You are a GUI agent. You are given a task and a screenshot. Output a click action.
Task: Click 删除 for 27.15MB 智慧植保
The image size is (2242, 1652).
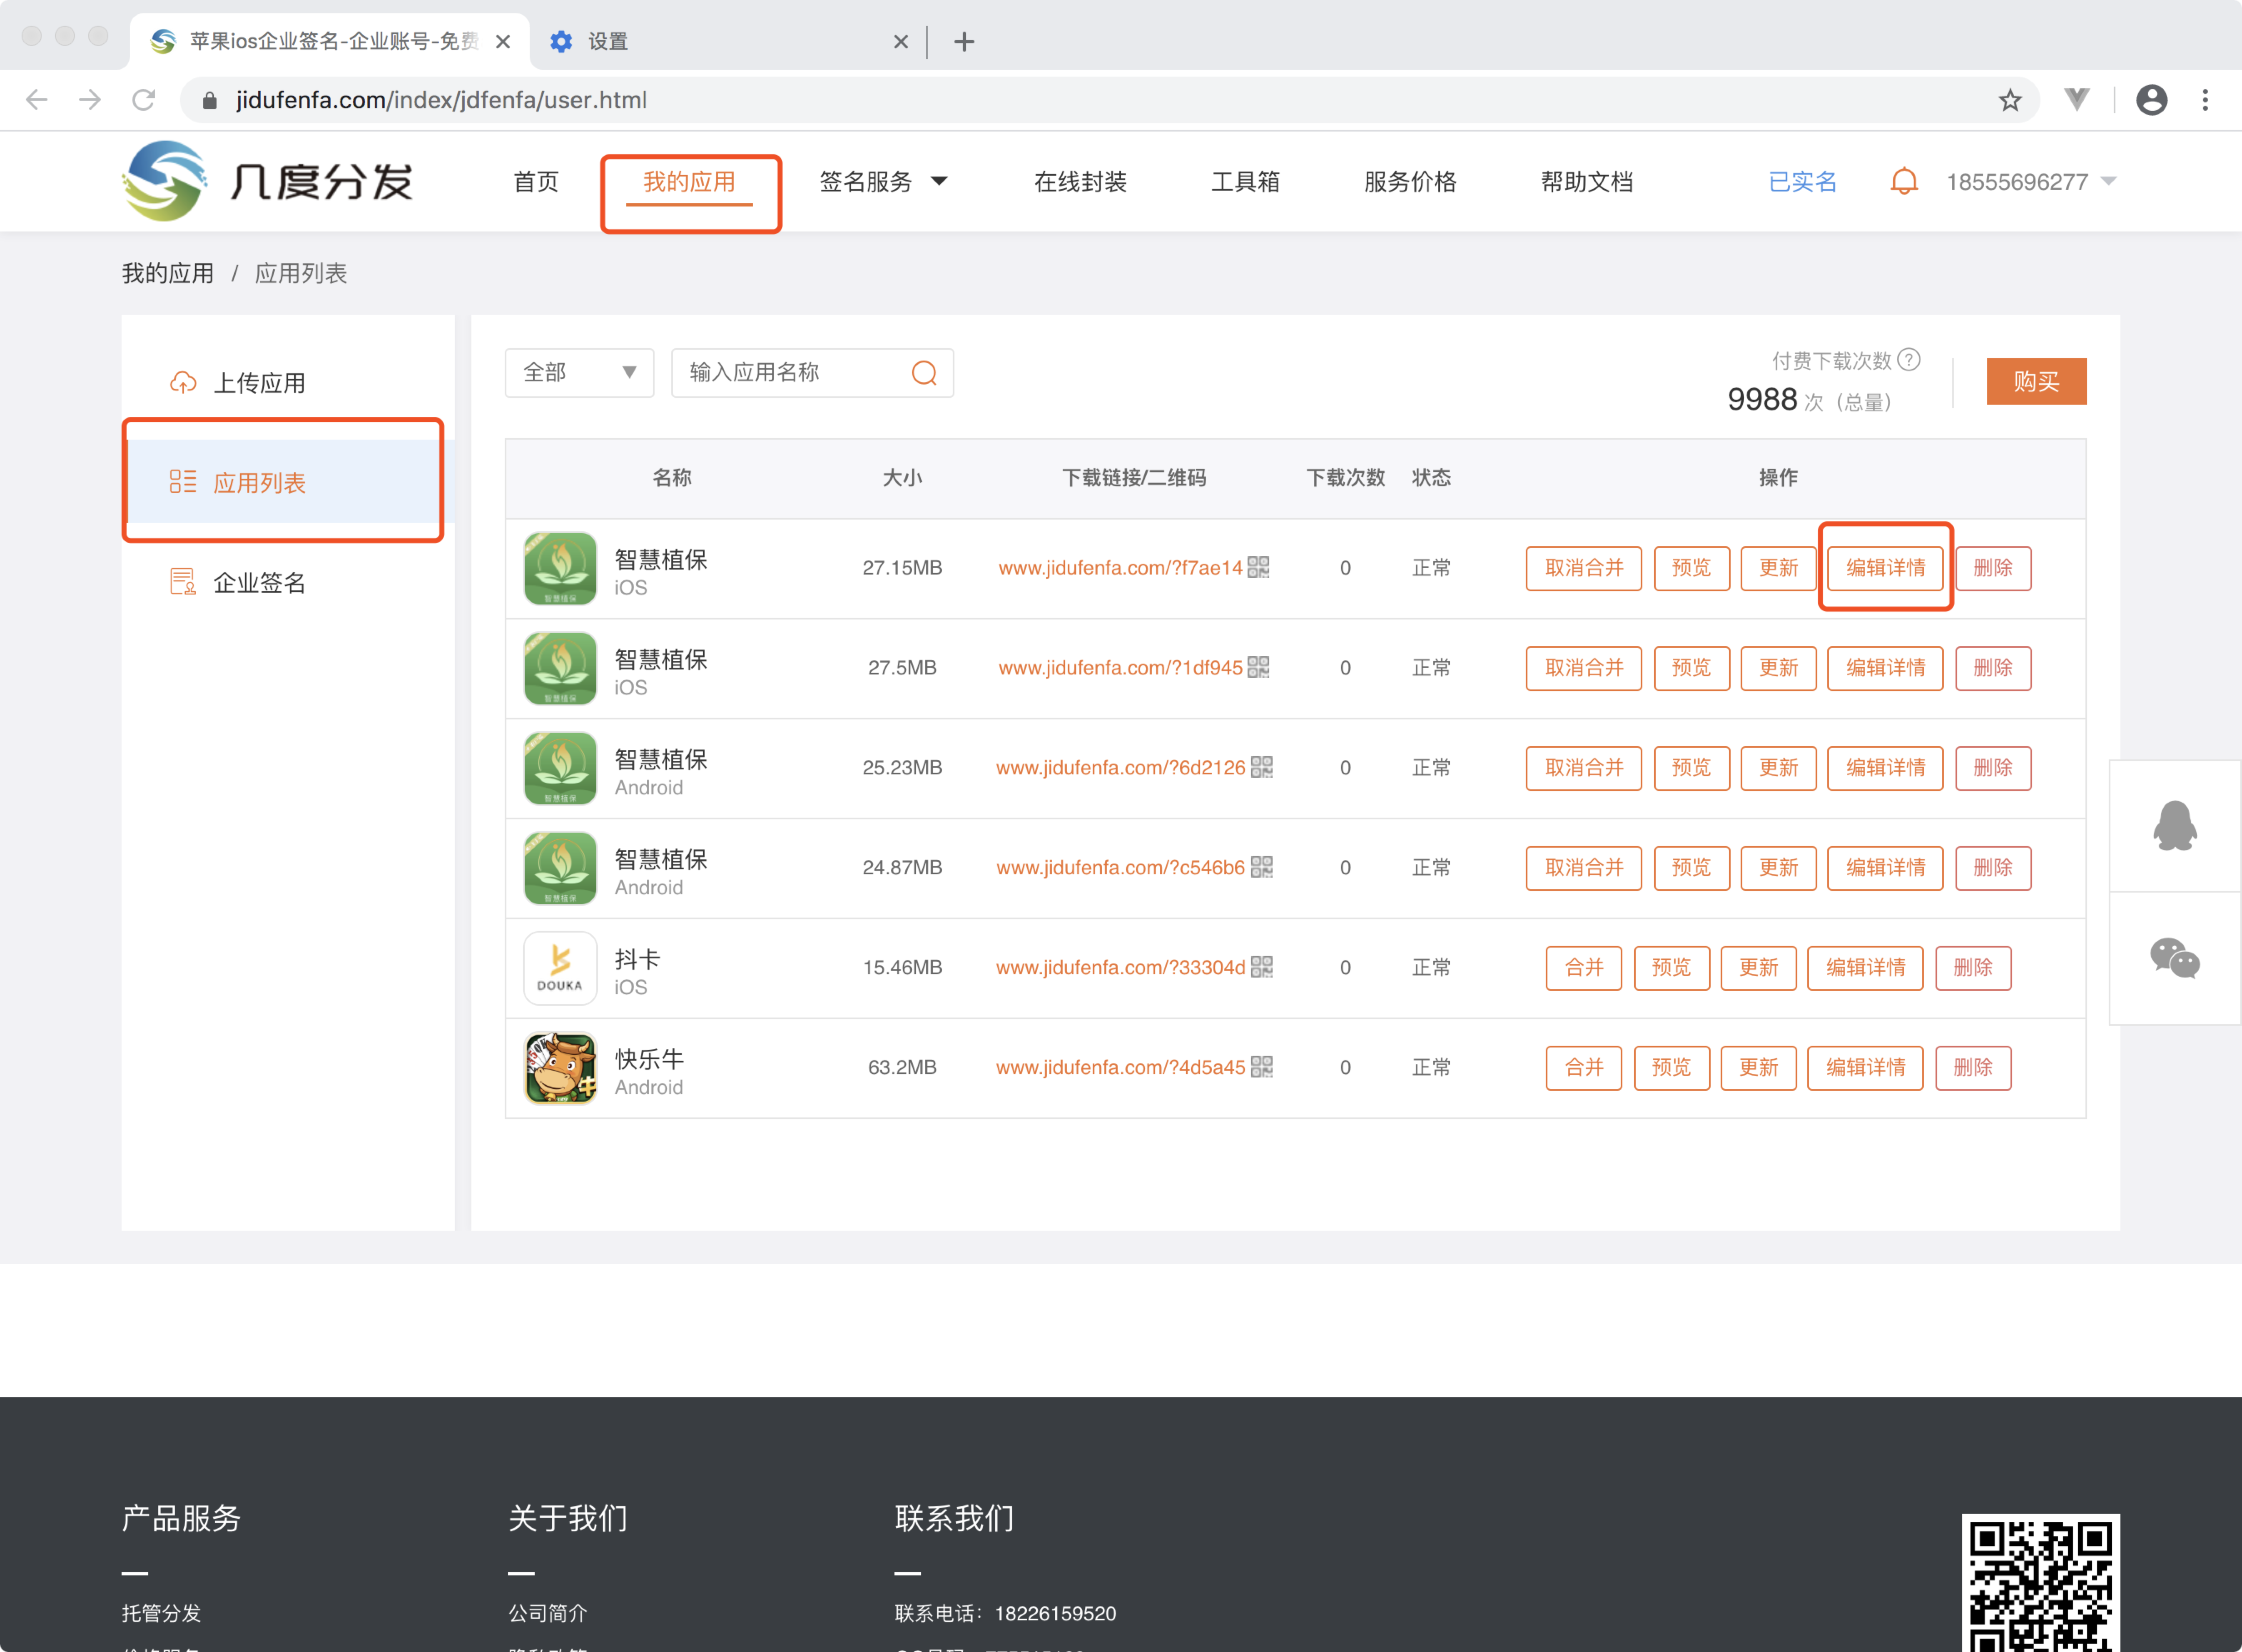click(x=1993, y=568)
